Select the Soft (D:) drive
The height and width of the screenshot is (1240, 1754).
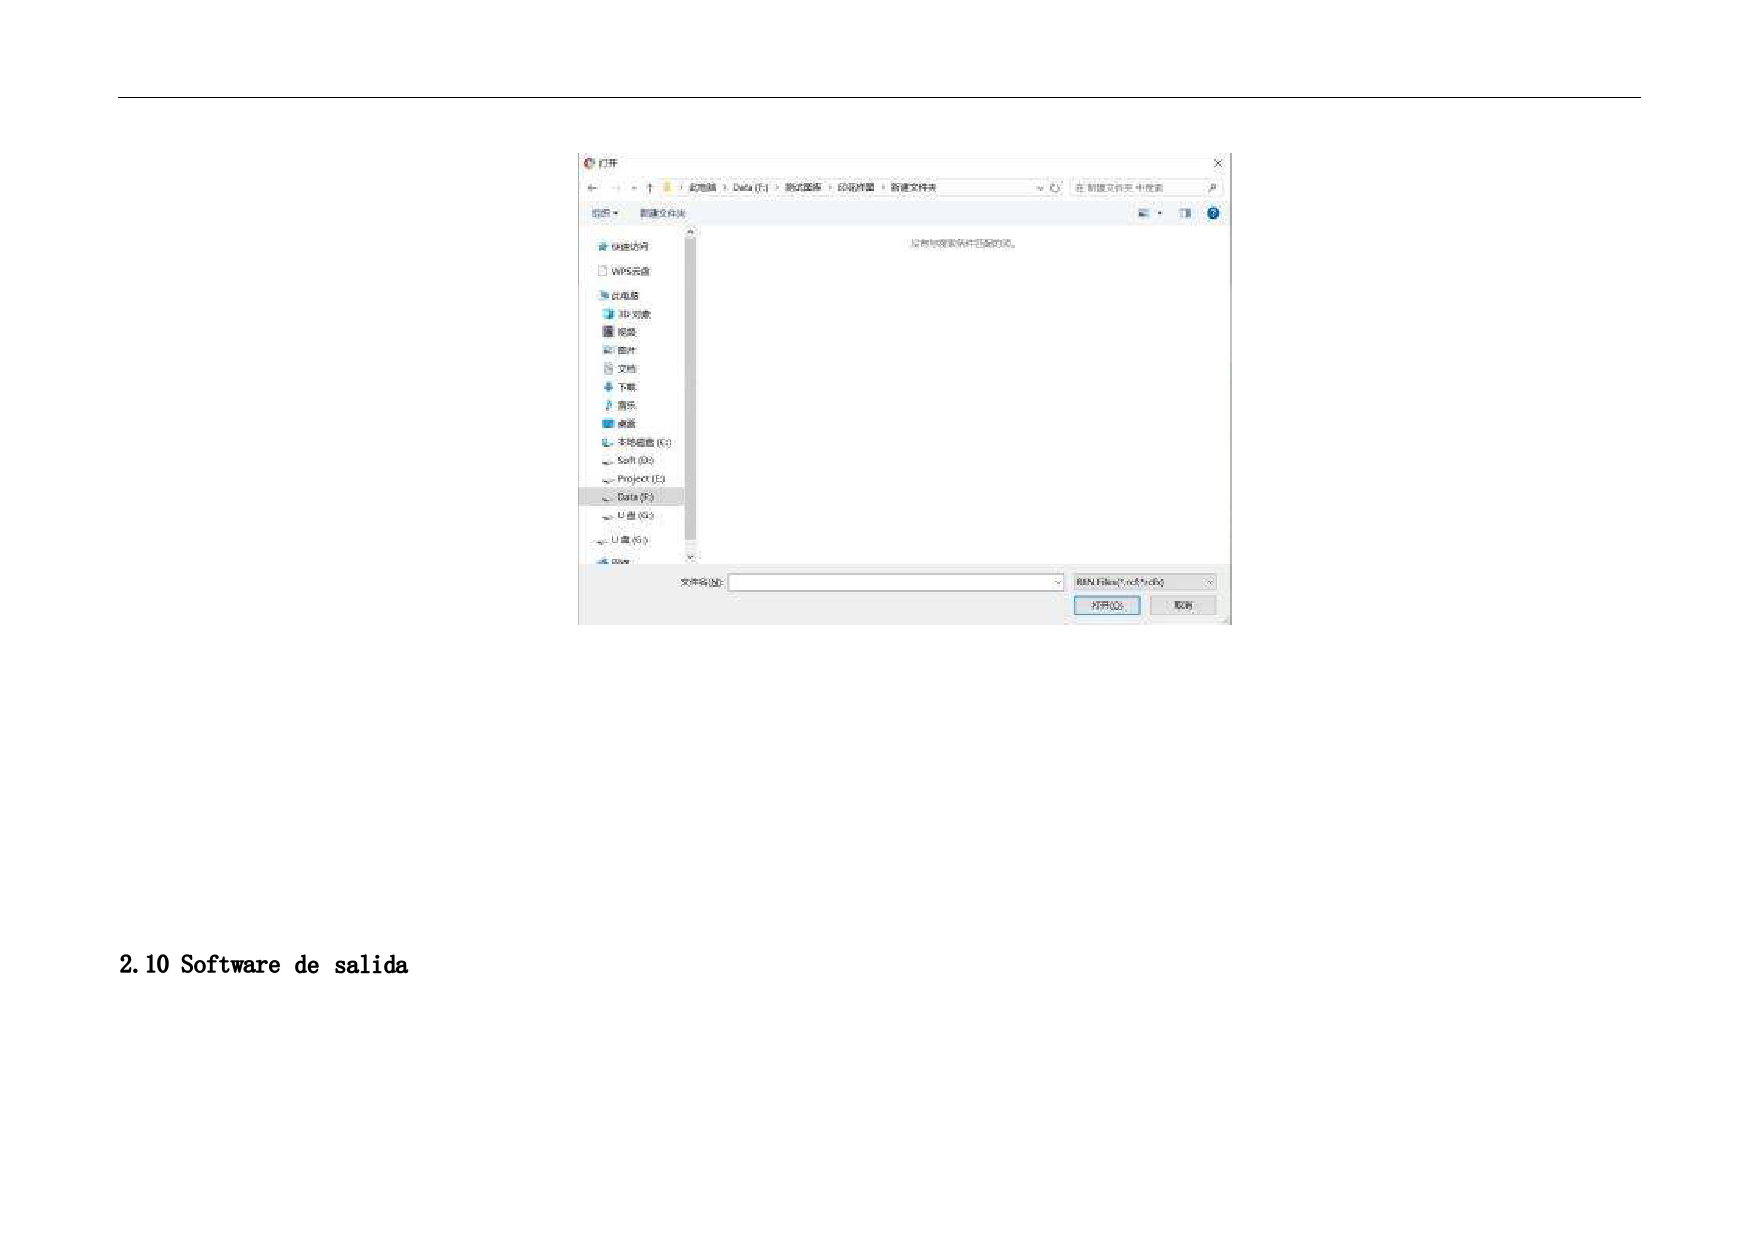pos(634,461)
